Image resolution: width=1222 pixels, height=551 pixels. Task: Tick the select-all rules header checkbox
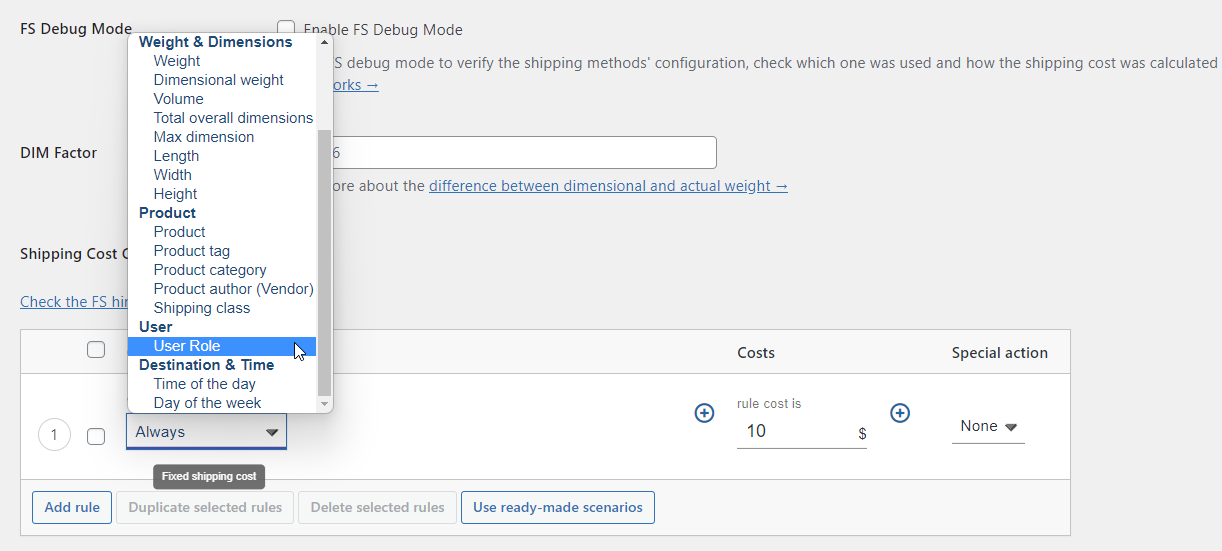pyautogui.click(x=96, y=349)
